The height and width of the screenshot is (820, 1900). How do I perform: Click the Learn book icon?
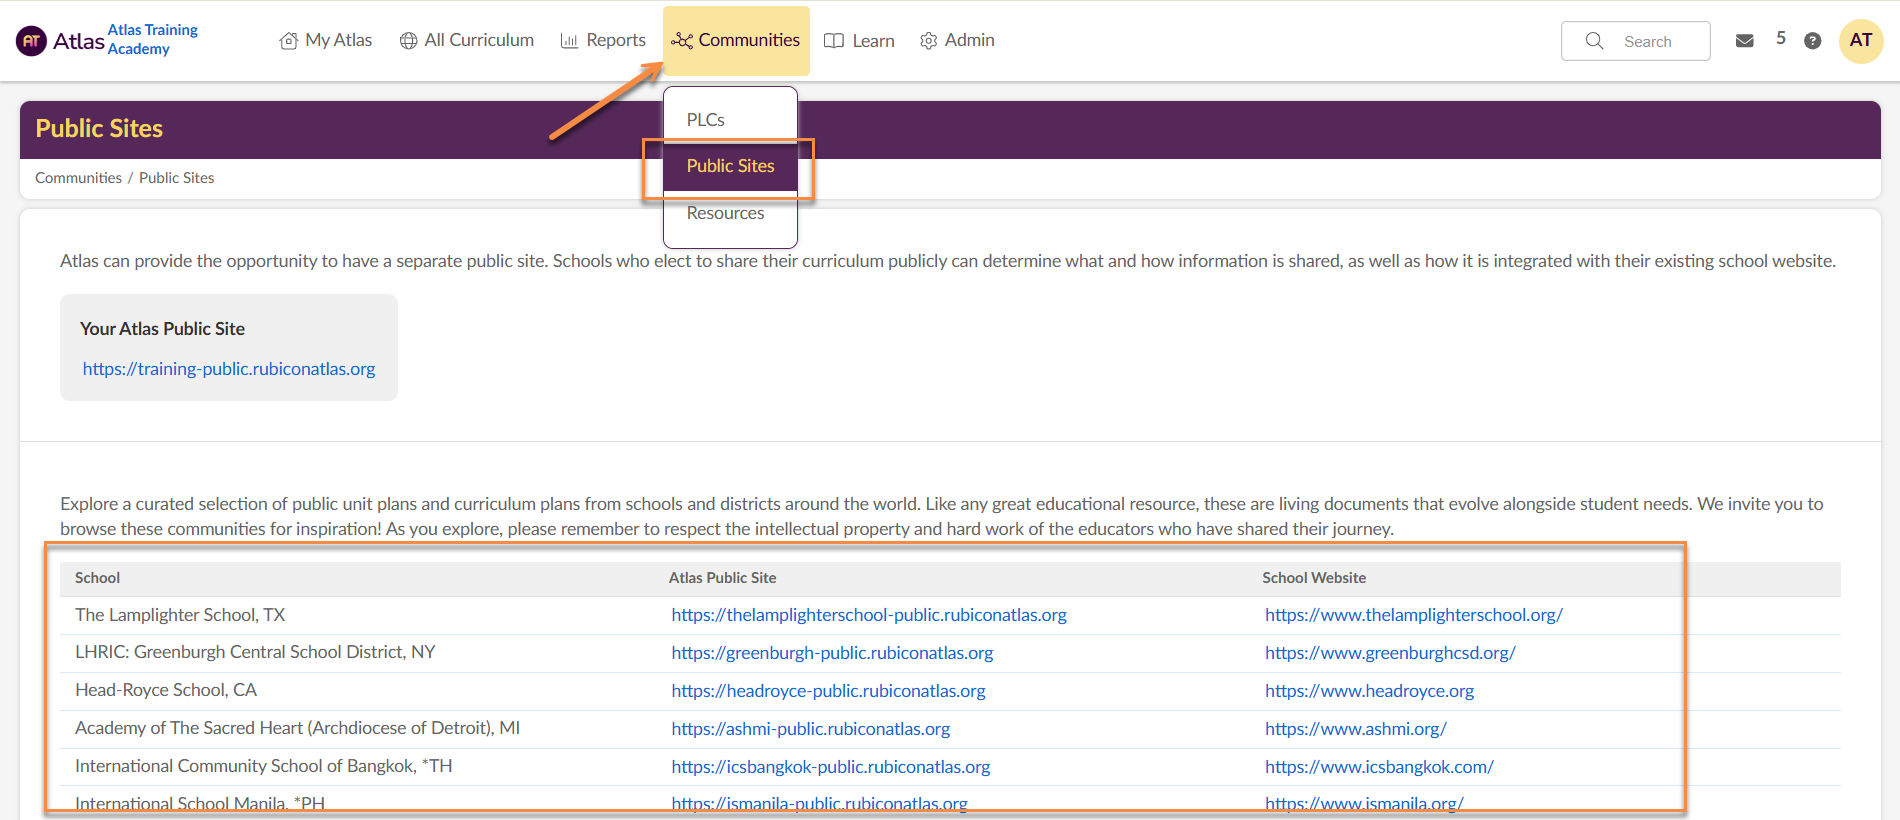click(834, 41)
